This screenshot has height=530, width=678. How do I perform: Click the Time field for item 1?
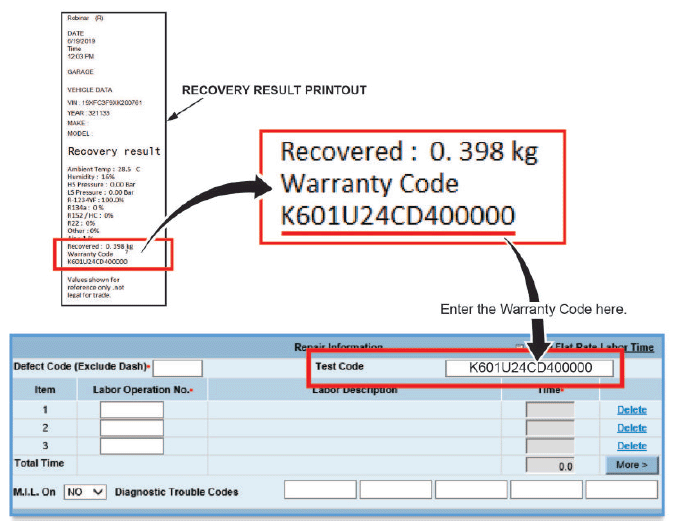click(x=550, y=409)
